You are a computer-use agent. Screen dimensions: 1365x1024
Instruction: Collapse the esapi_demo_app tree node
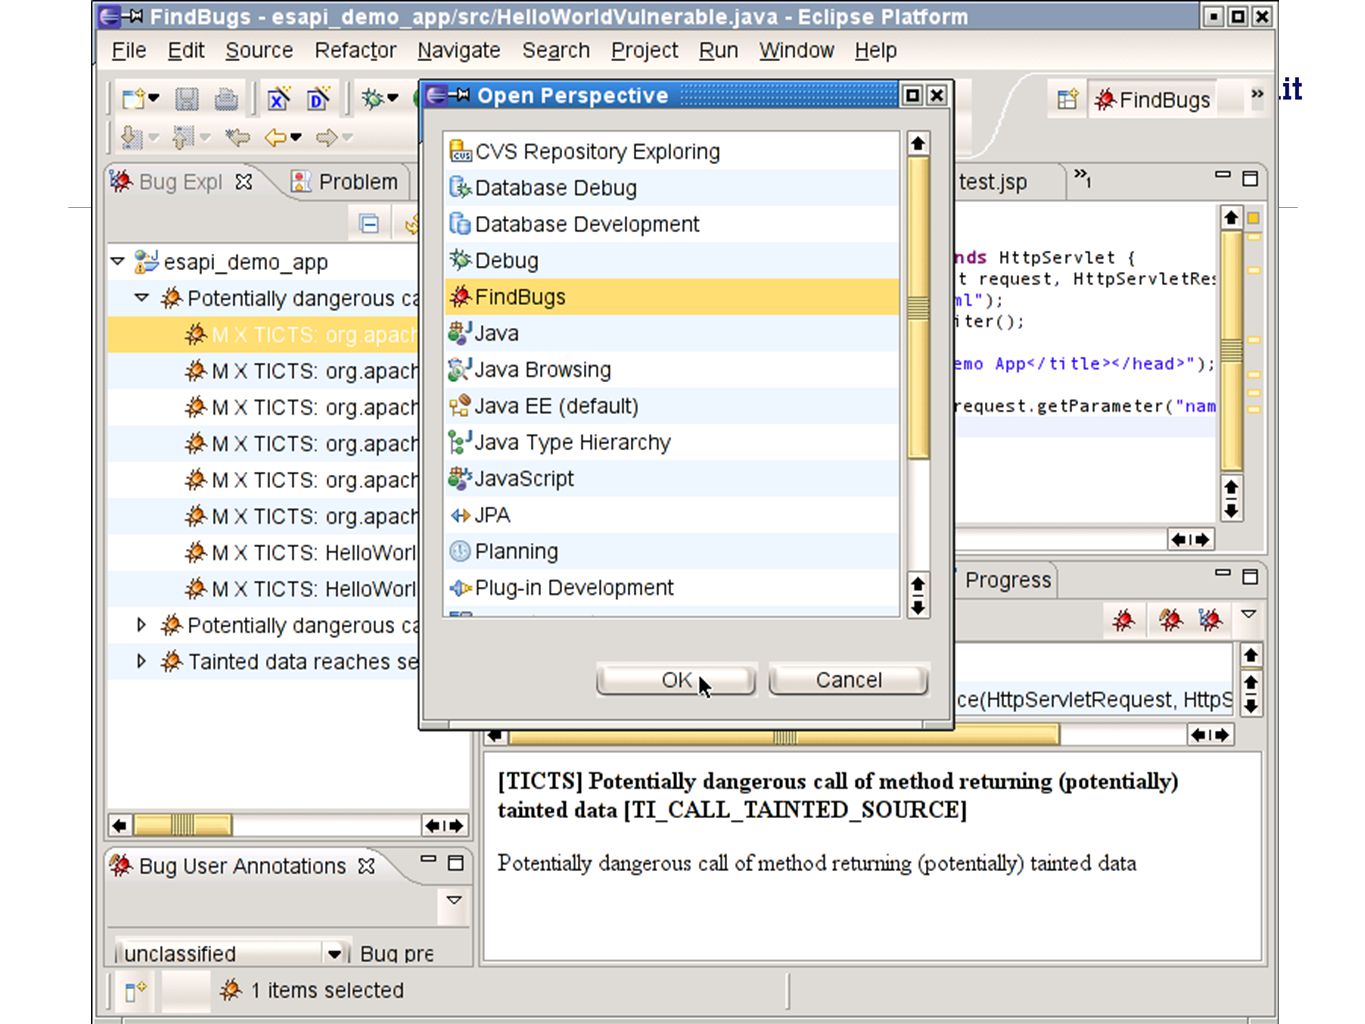[118, 261]
